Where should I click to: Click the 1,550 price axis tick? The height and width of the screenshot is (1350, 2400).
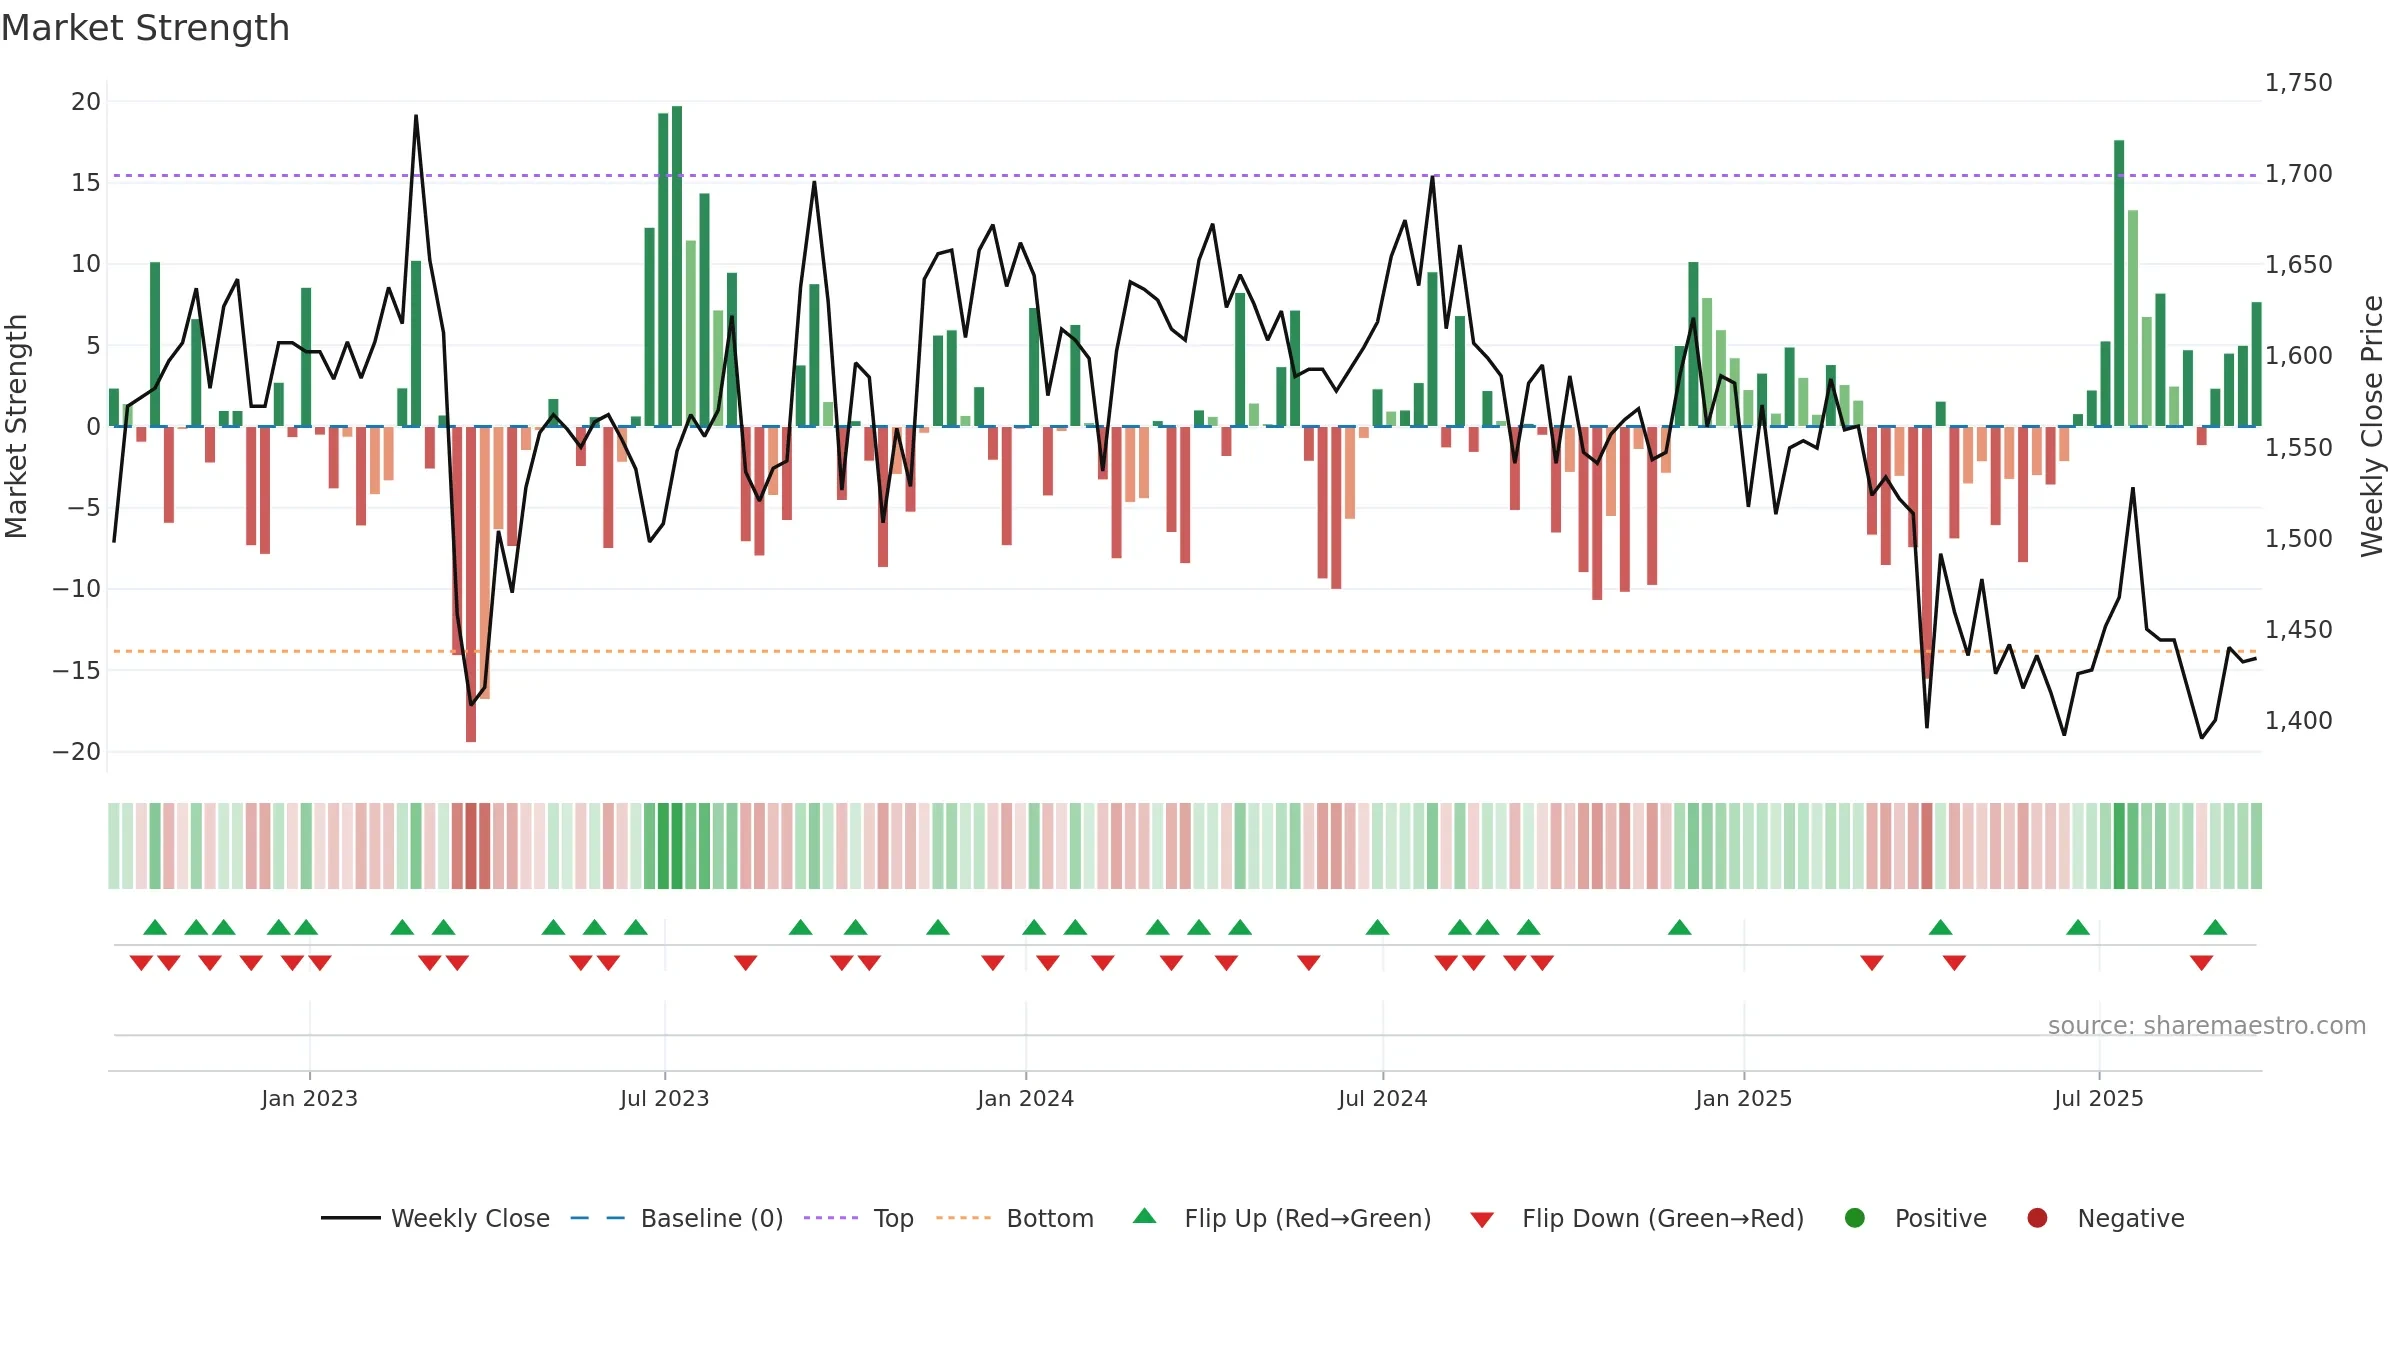pos(2298,448)
